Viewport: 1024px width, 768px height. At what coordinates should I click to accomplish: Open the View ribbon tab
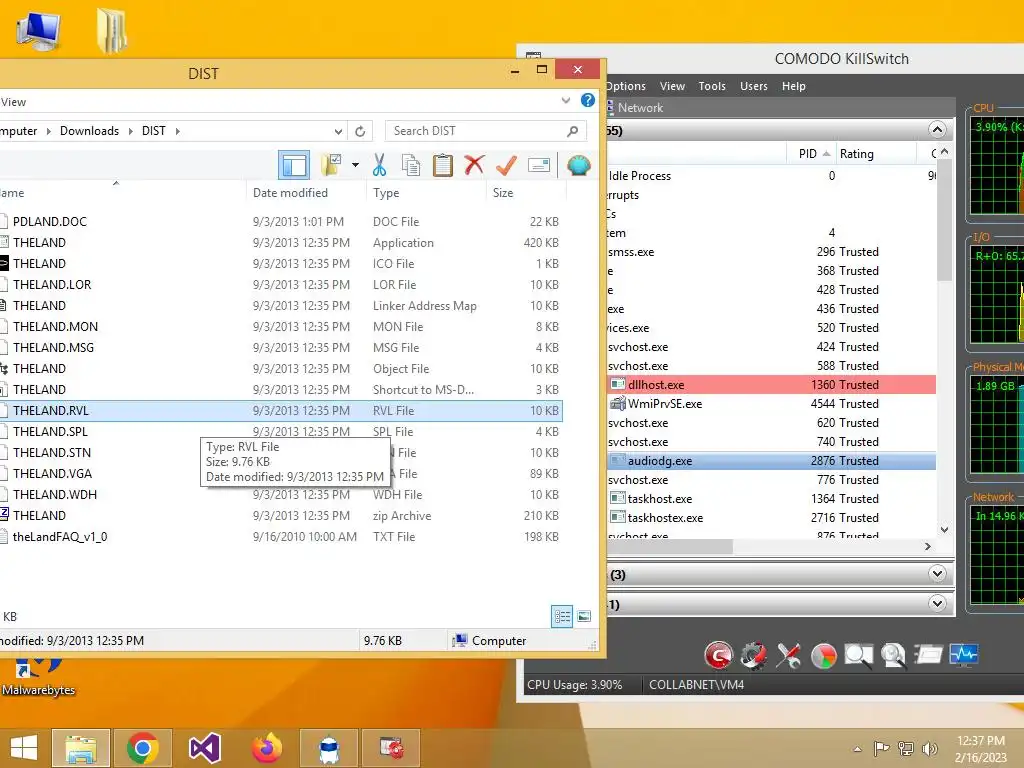(13, 102)
